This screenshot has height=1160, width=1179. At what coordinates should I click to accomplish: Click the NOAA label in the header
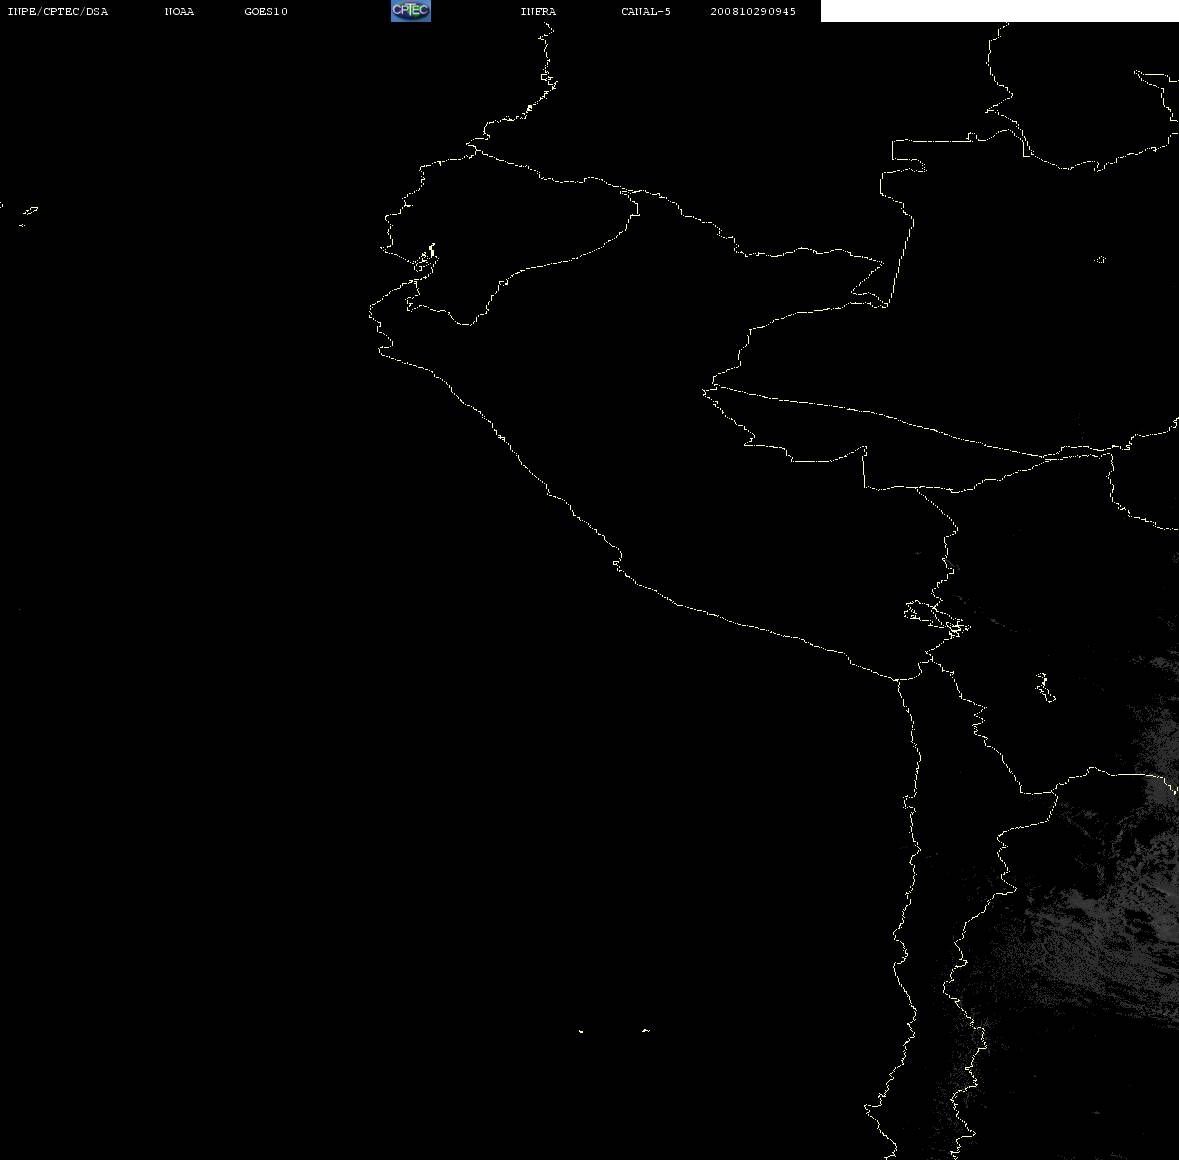click(179, 11)
